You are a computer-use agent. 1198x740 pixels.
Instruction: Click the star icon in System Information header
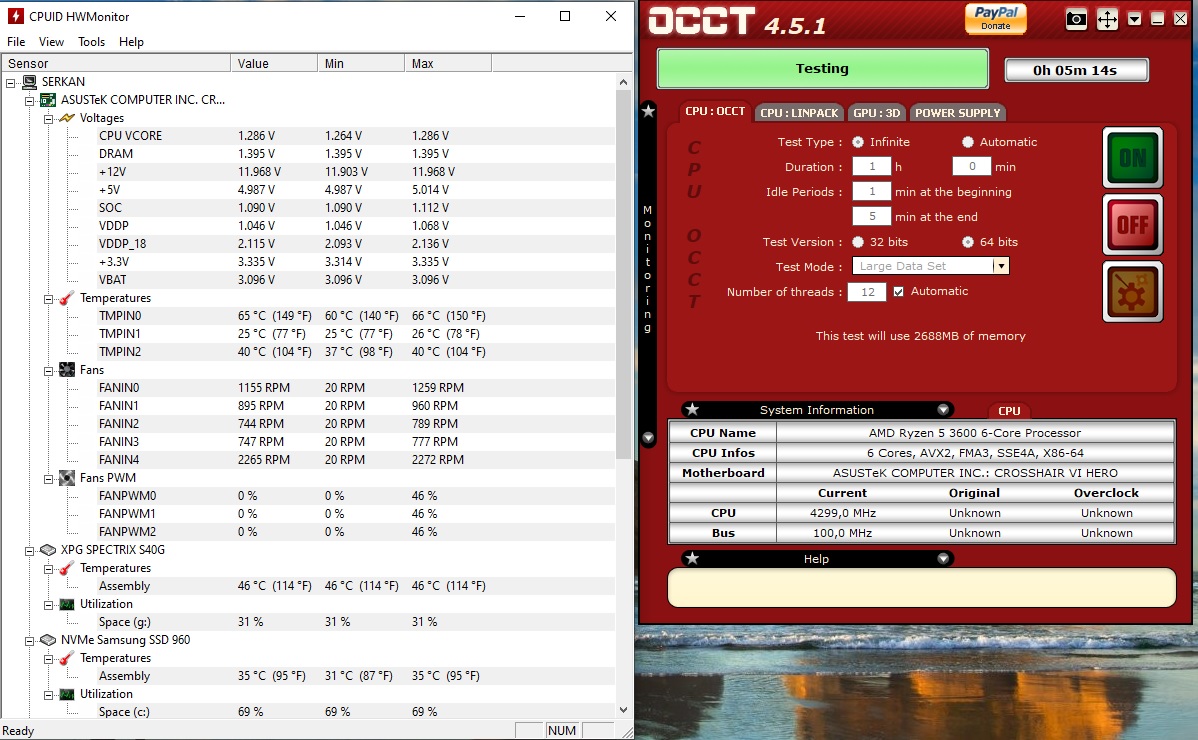click(692, 409)
